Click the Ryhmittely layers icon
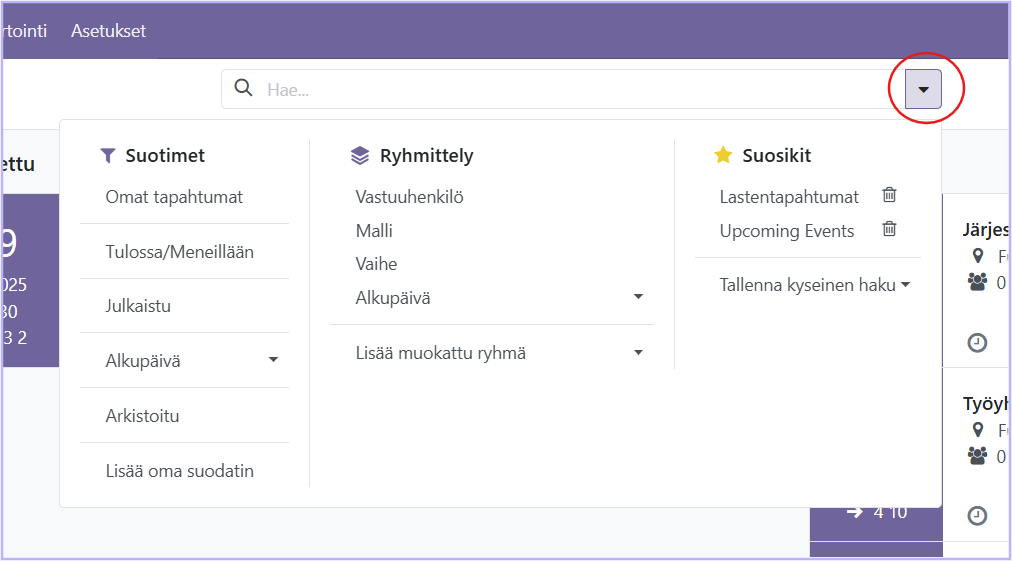 tap(360, 156)
